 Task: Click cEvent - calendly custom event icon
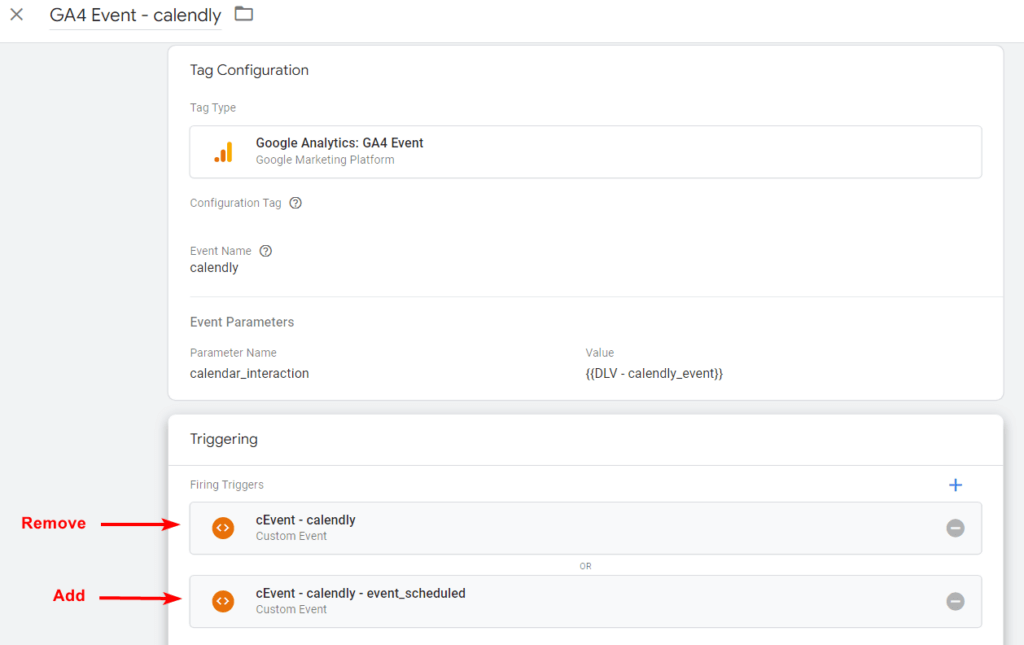pyautogui.click(x=223, y=527)
